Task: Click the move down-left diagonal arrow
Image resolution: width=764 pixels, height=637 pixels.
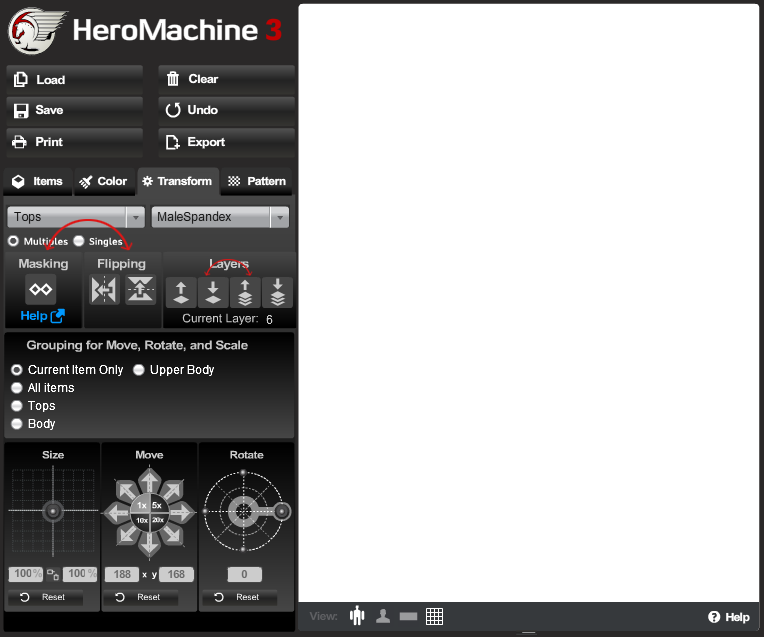Action: [x=127, y=535]
